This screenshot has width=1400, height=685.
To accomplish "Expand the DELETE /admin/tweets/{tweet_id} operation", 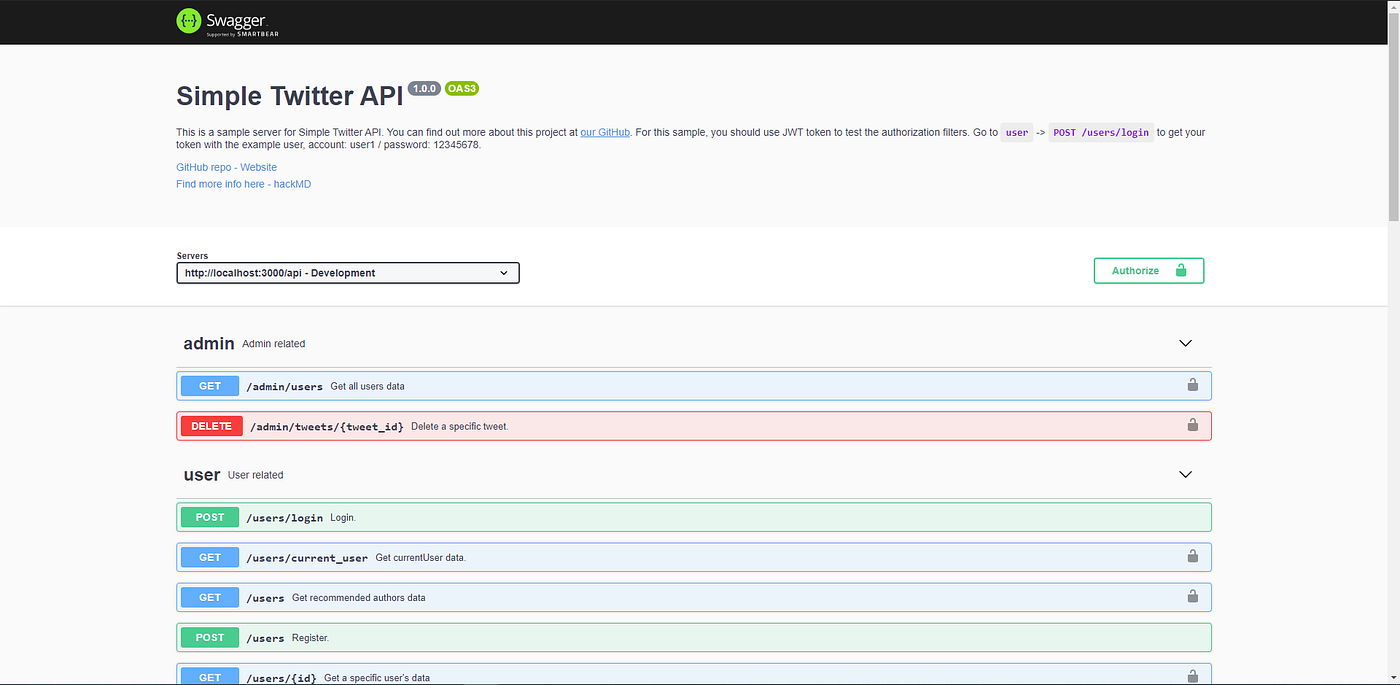I will [694, 426].
